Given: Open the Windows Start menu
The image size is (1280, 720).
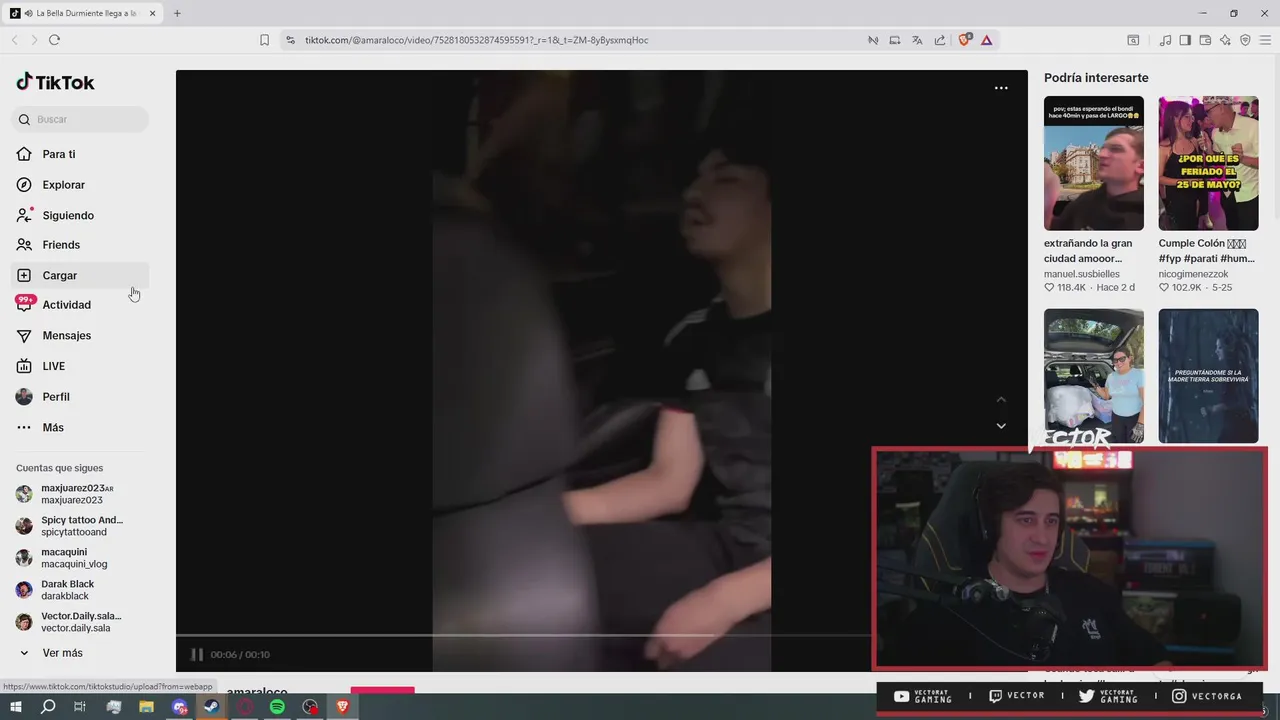Looking at the screenshot, I should [x=16, y=707].
